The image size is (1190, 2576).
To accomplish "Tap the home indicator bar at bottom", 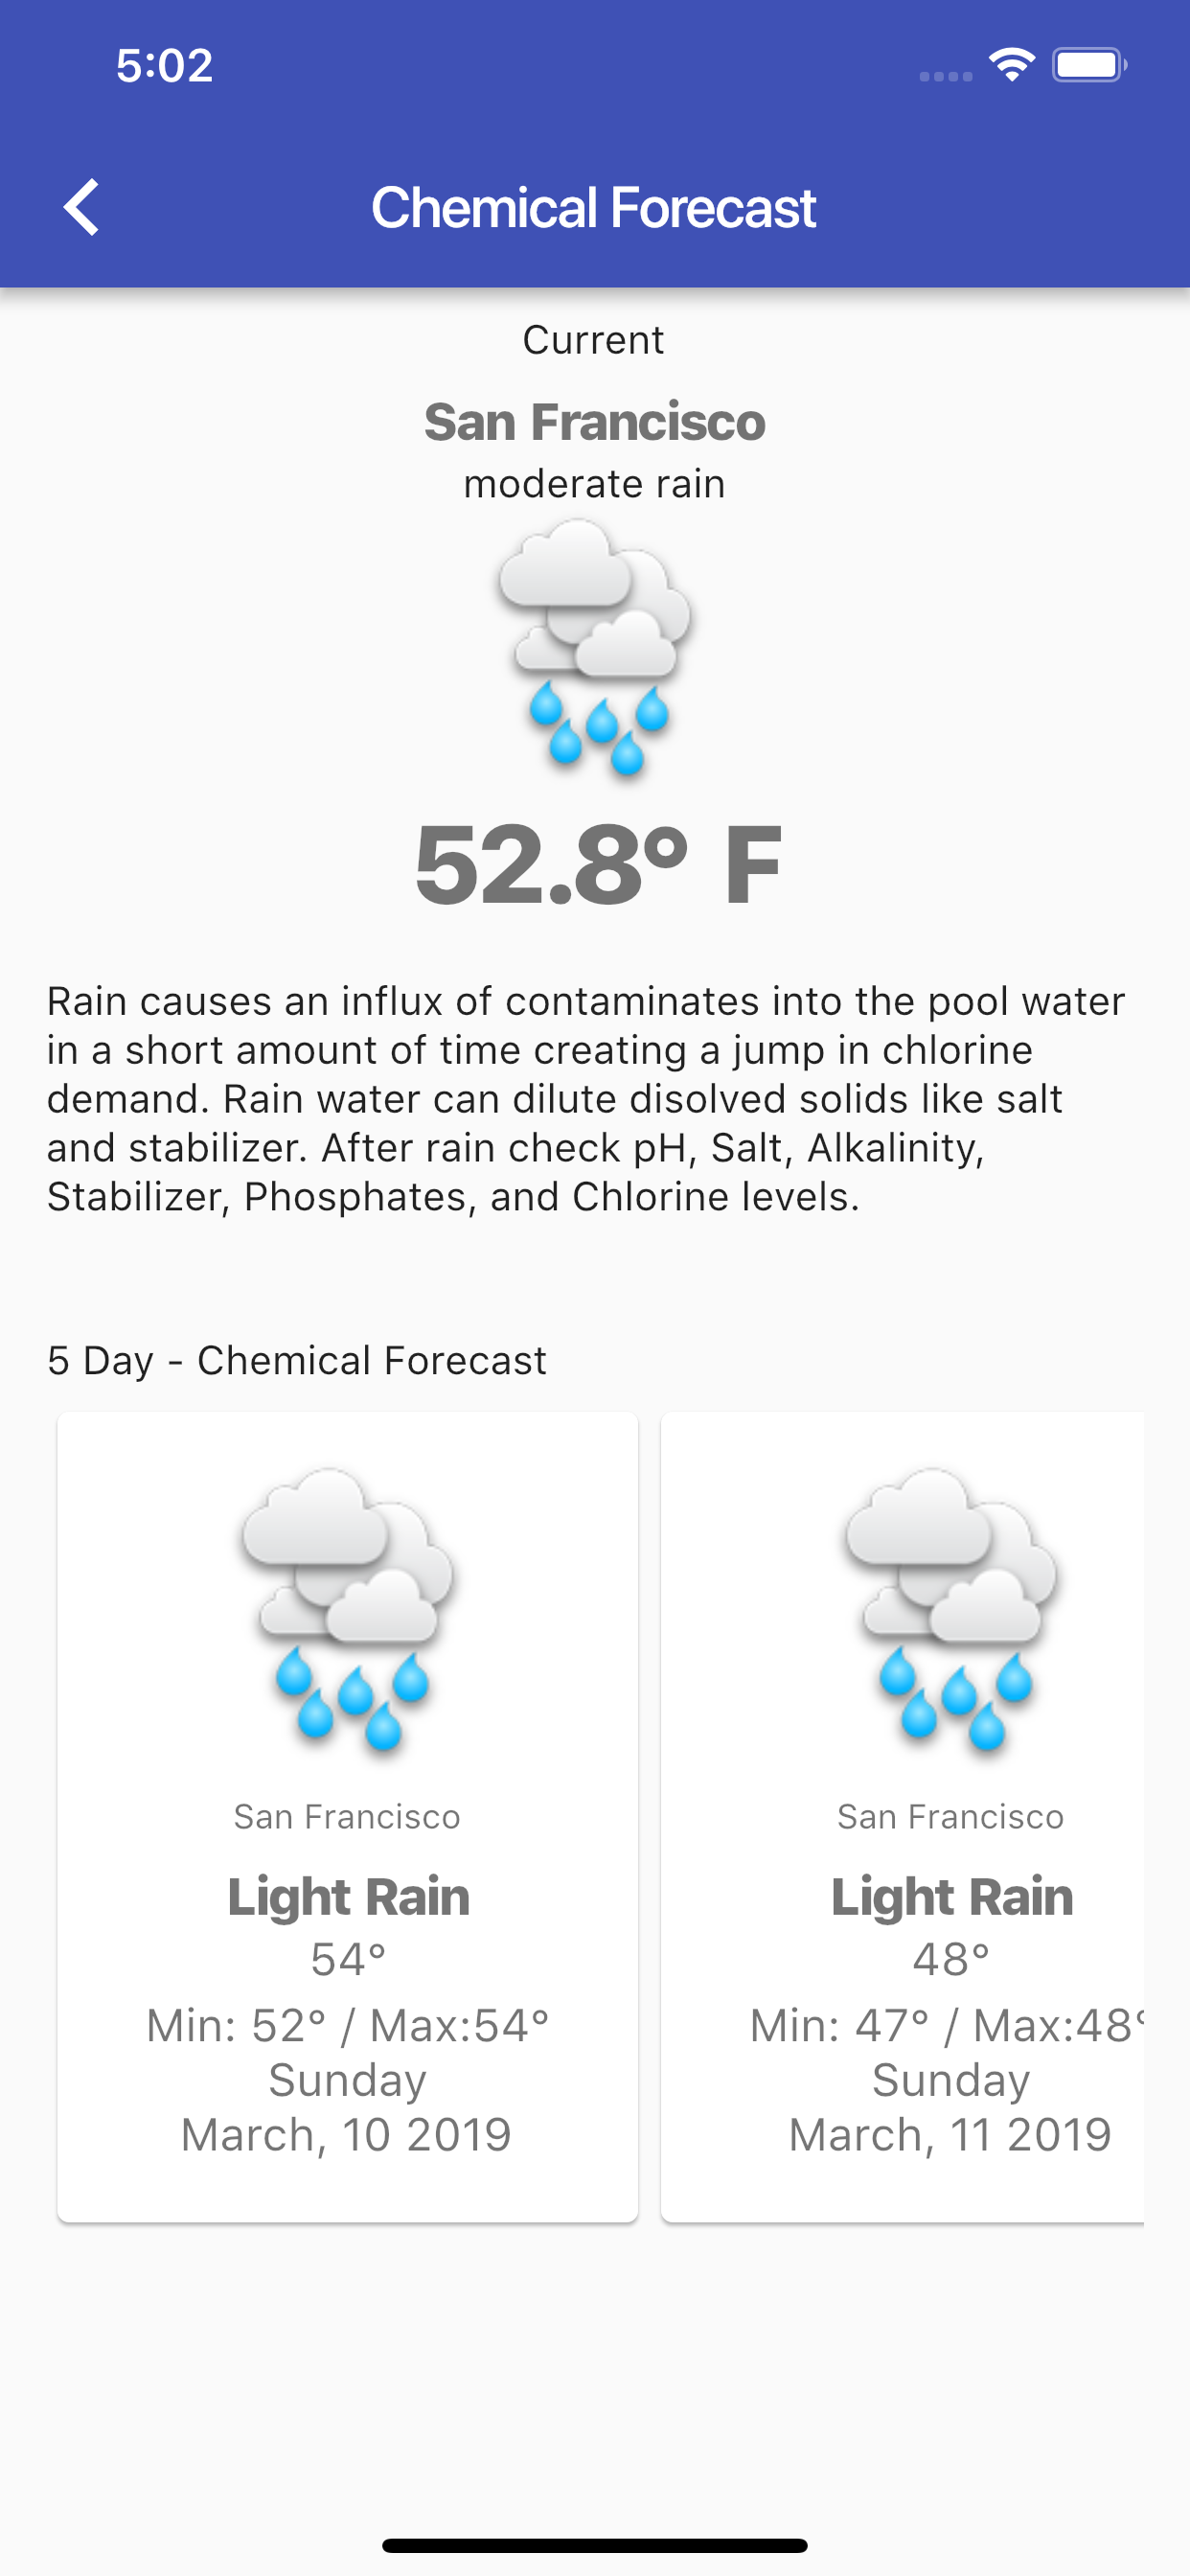I will pyautogui.click(x=595, y=2545).
